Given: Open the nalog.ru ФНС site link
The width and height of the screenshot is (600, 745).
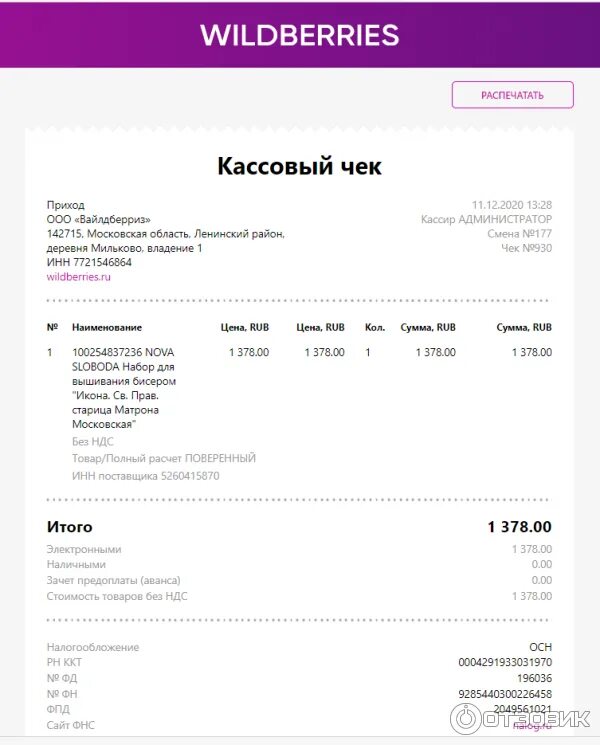Looking at the screenshot, I should (533, 725).
